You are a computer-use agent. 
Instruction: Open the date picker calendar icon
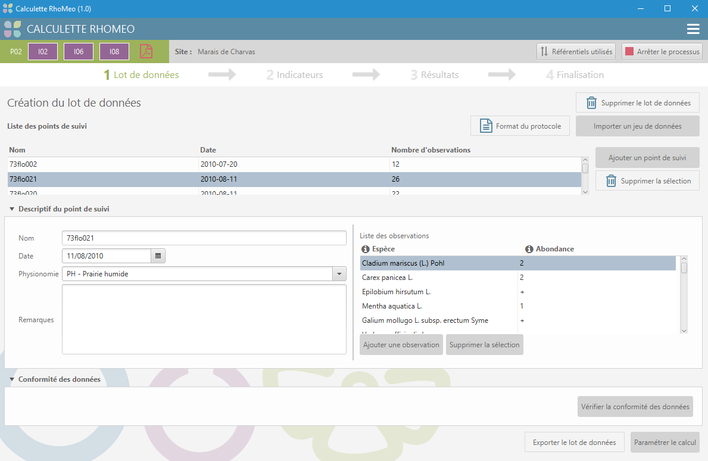coord(158,256)
